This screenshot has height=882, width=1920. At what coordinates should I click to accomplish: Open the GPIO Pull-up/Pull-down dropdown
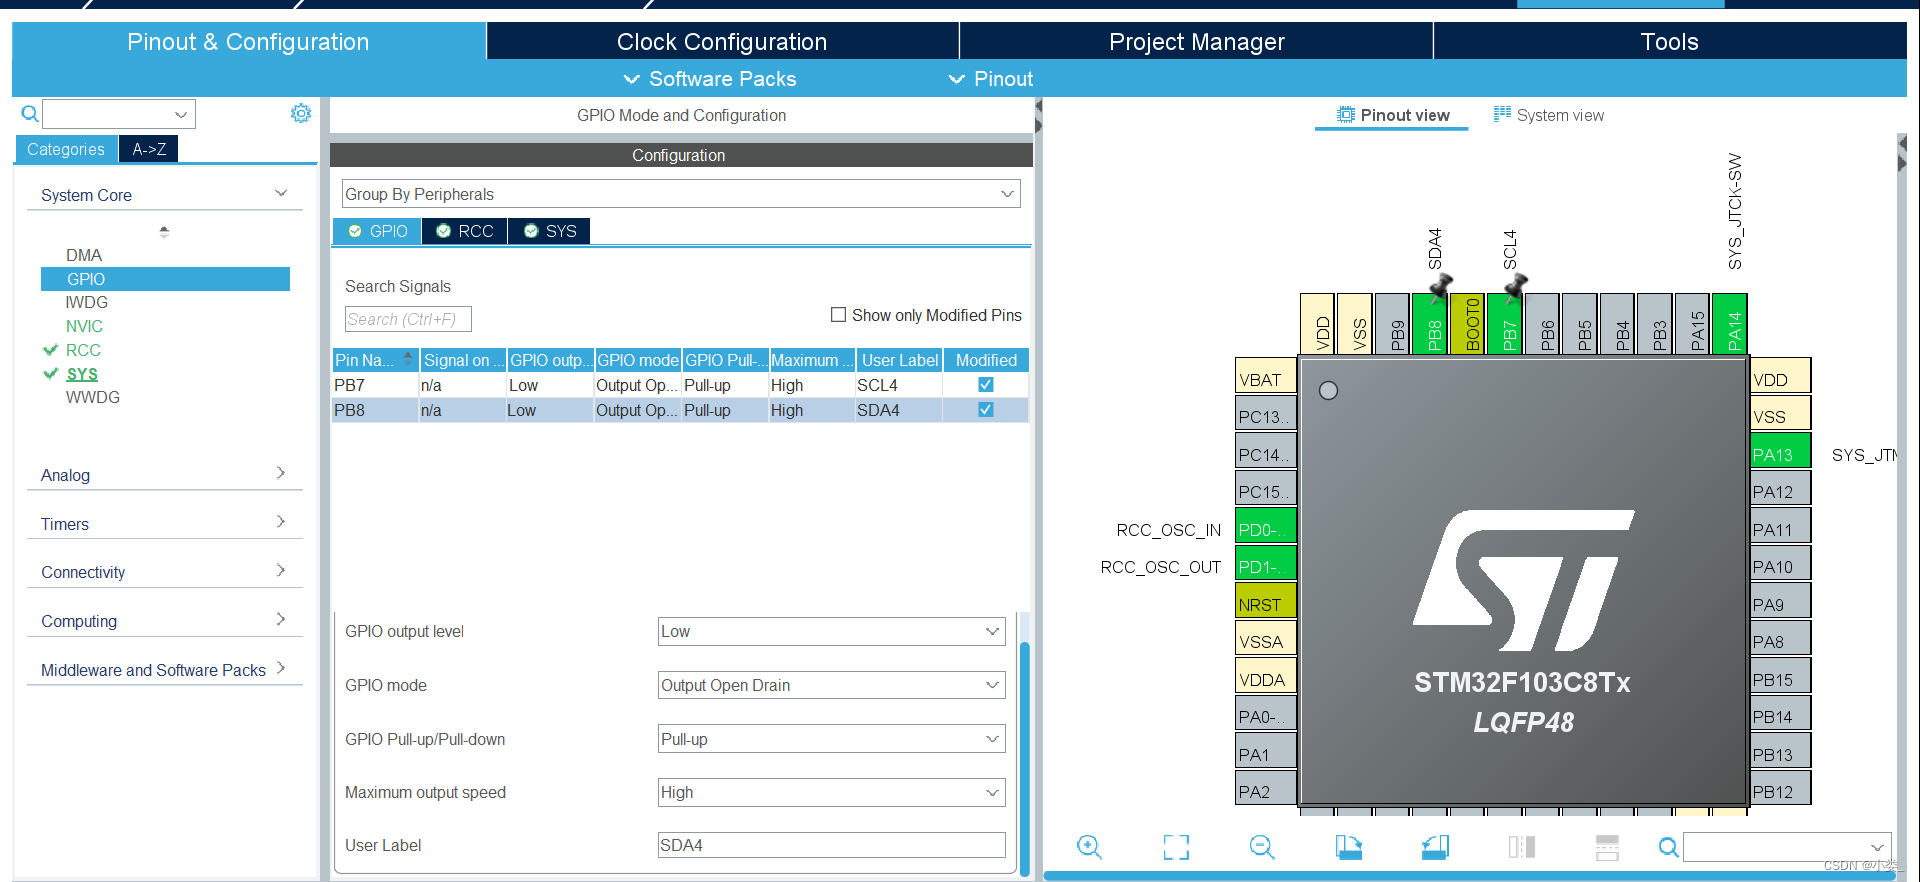[x=831, y=739]
